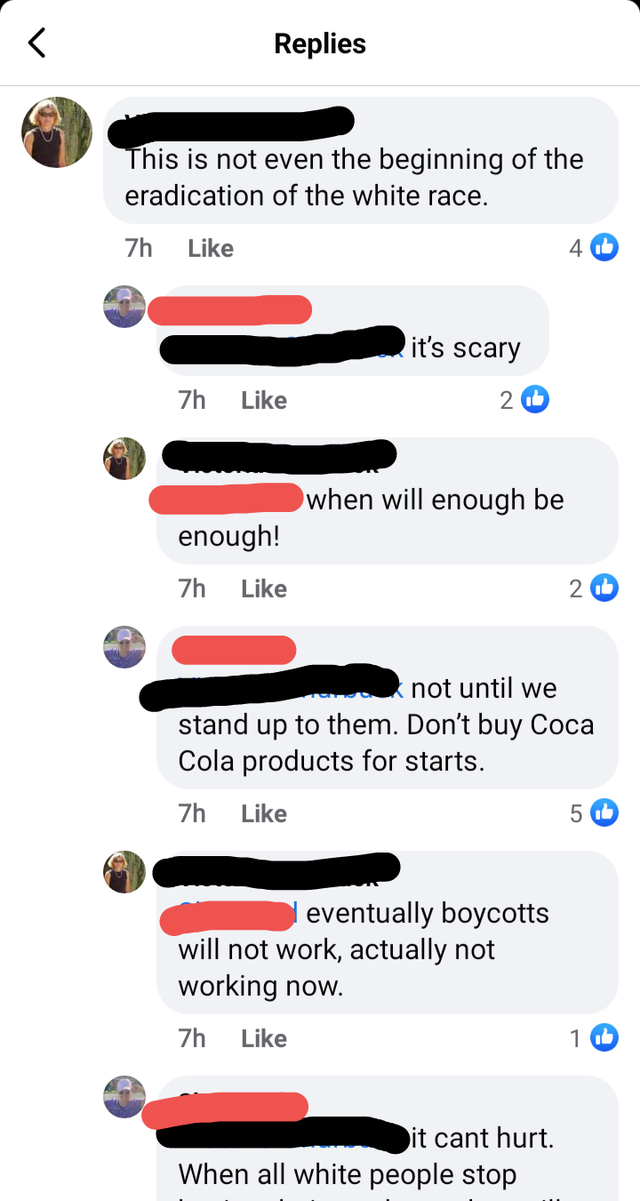Image resolution: width=640 pixels, height=1201 pixels.
Task: Open the top commenter's large profile picture
Action: click(57, 132)
